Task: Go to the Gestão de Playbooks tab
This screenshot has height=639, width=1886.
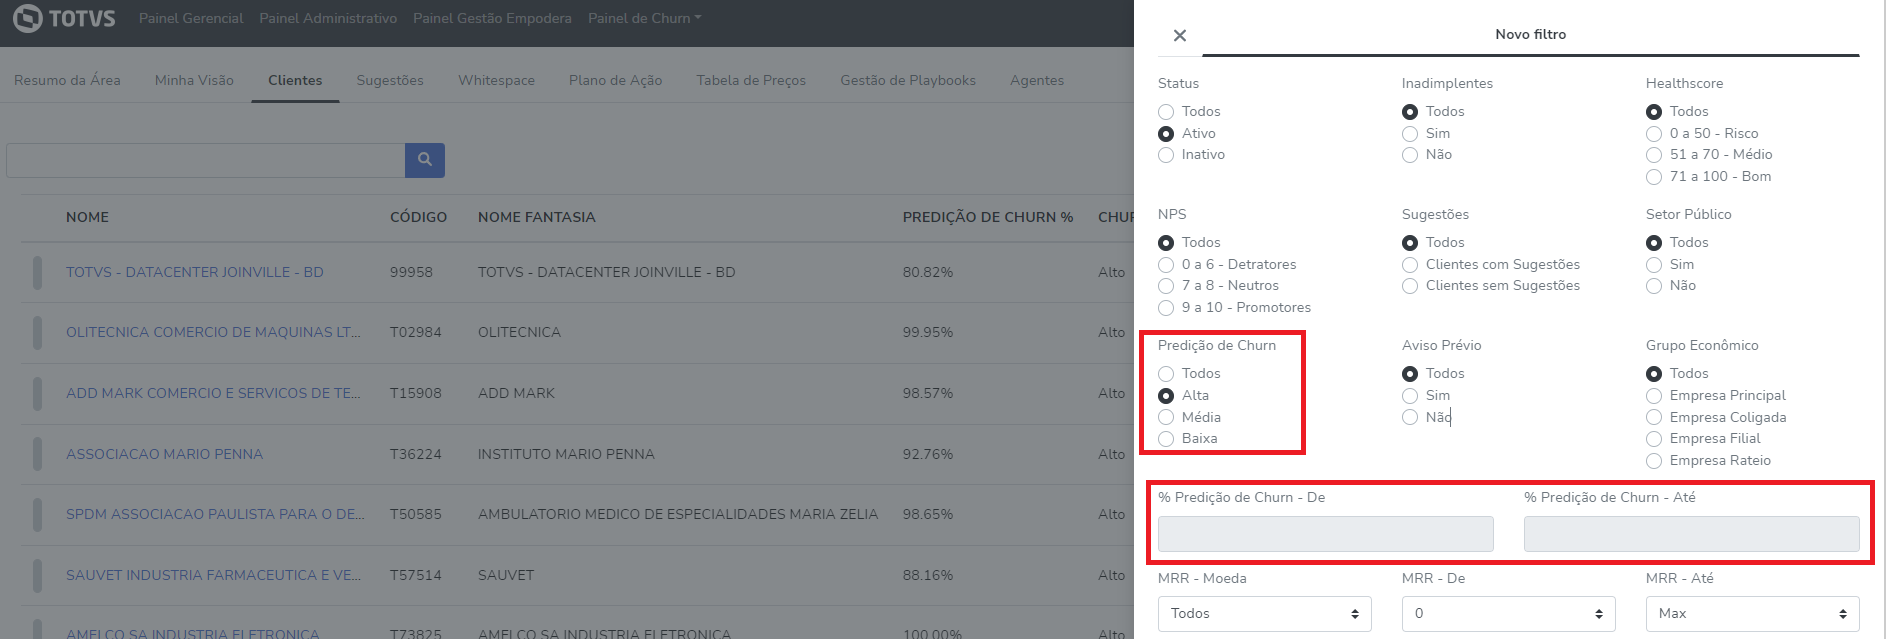Action: (x=907, y=81)
